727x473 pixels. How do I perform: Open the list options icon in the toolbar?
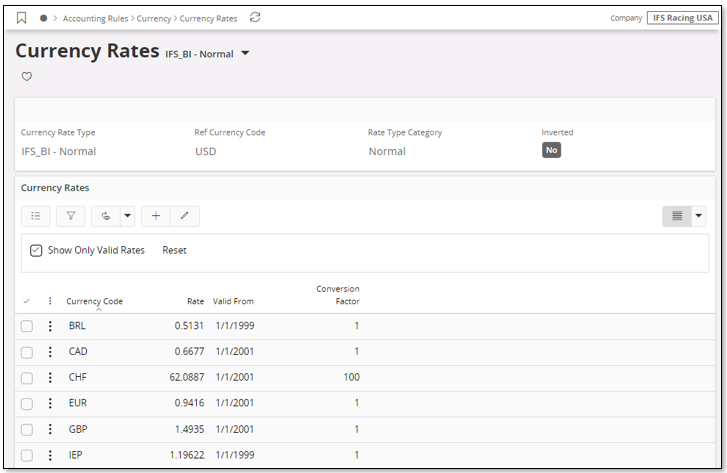35,215
